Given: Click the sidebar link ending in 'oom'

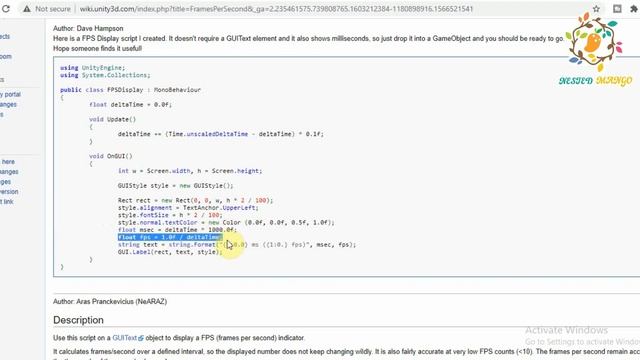Looking at the screenshot, I should pyautogui.click(x=6, y=56).
